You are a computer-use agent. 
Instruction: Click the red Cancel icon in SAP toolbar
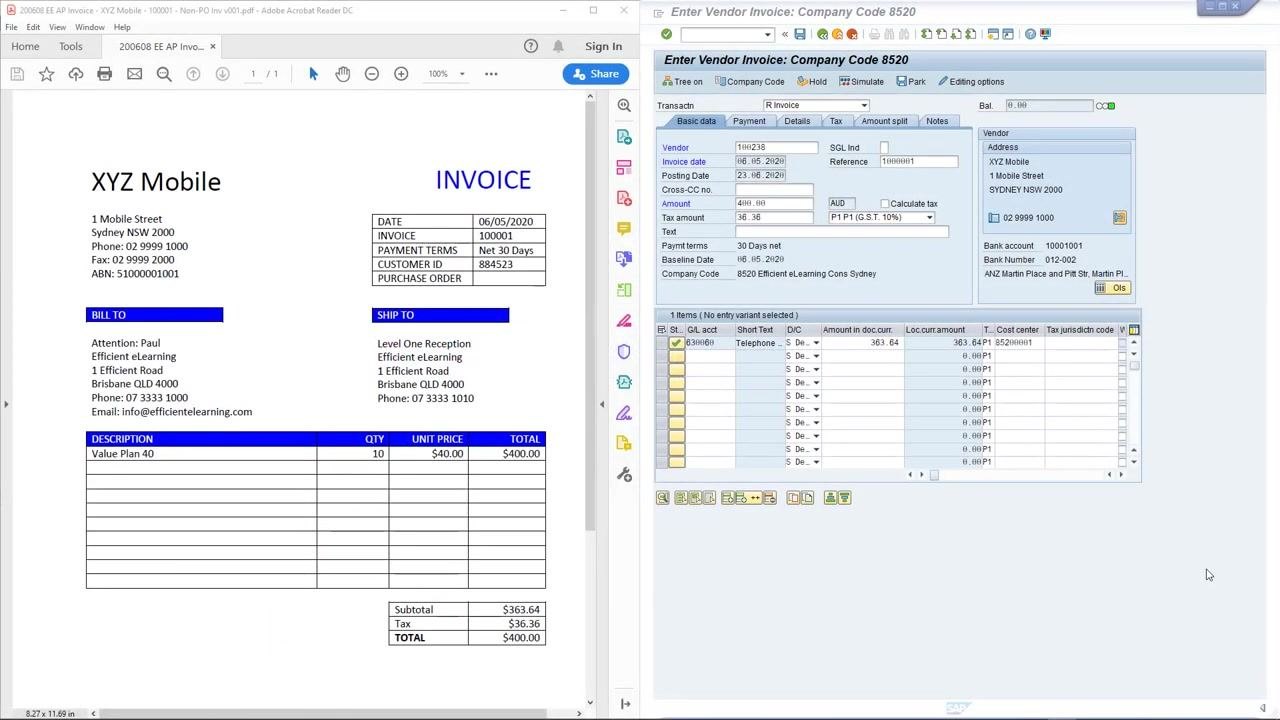pos(852,34)
